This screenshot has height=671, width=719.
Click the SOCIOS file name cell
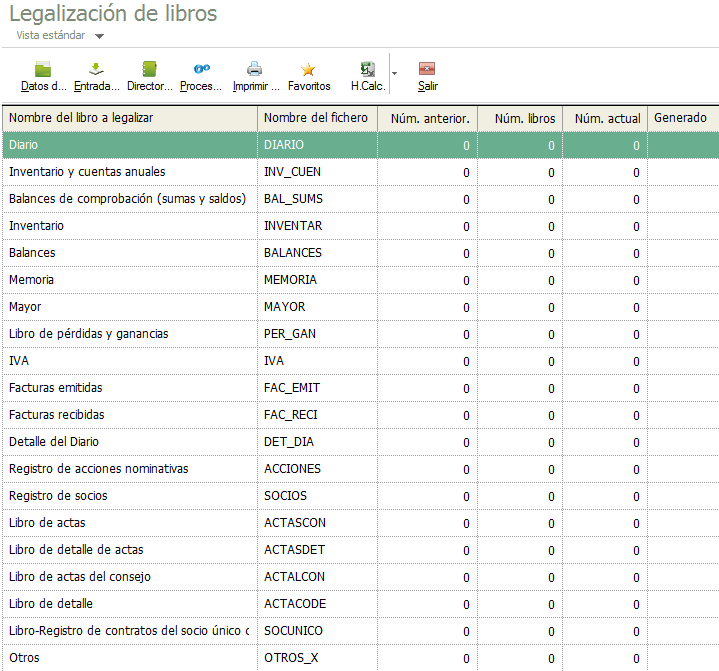(317, 496)
